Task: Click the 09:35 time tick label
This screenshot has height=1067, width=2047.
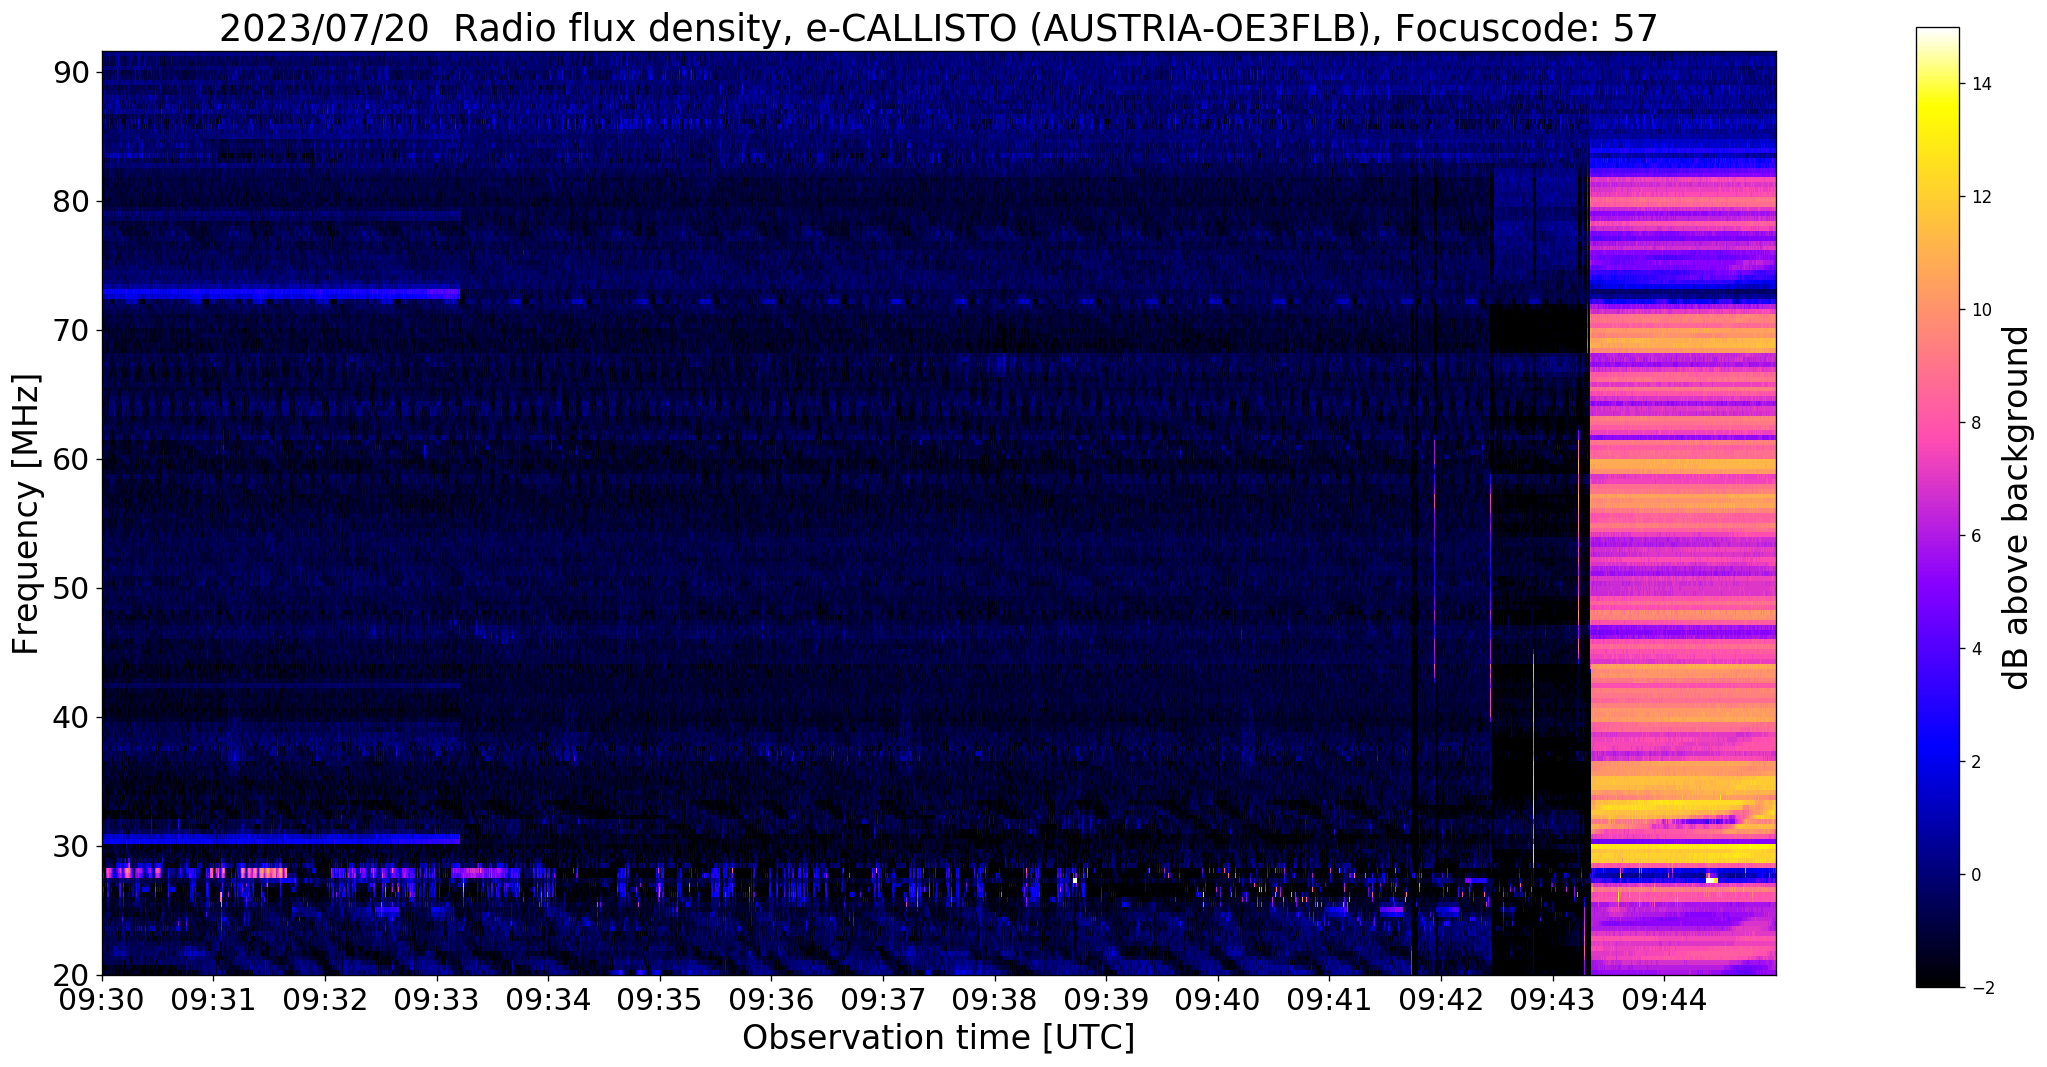Action: [x=660, y=999]
